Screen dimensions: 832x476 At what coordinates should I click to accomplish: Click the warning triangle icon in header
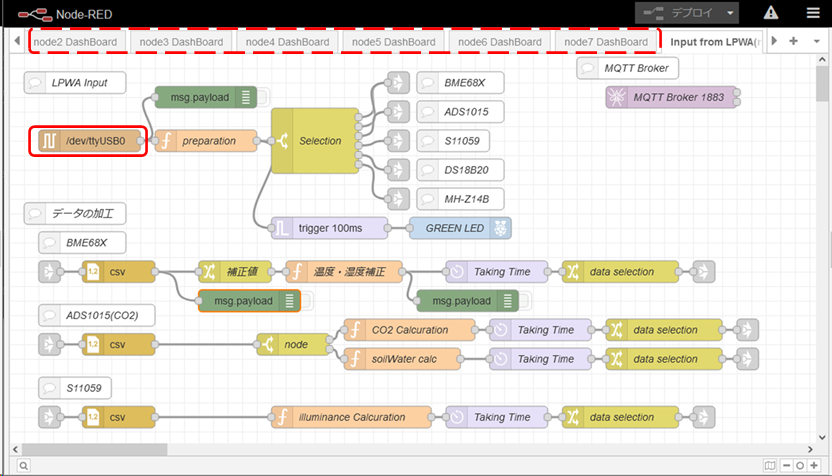click(771, 13)
